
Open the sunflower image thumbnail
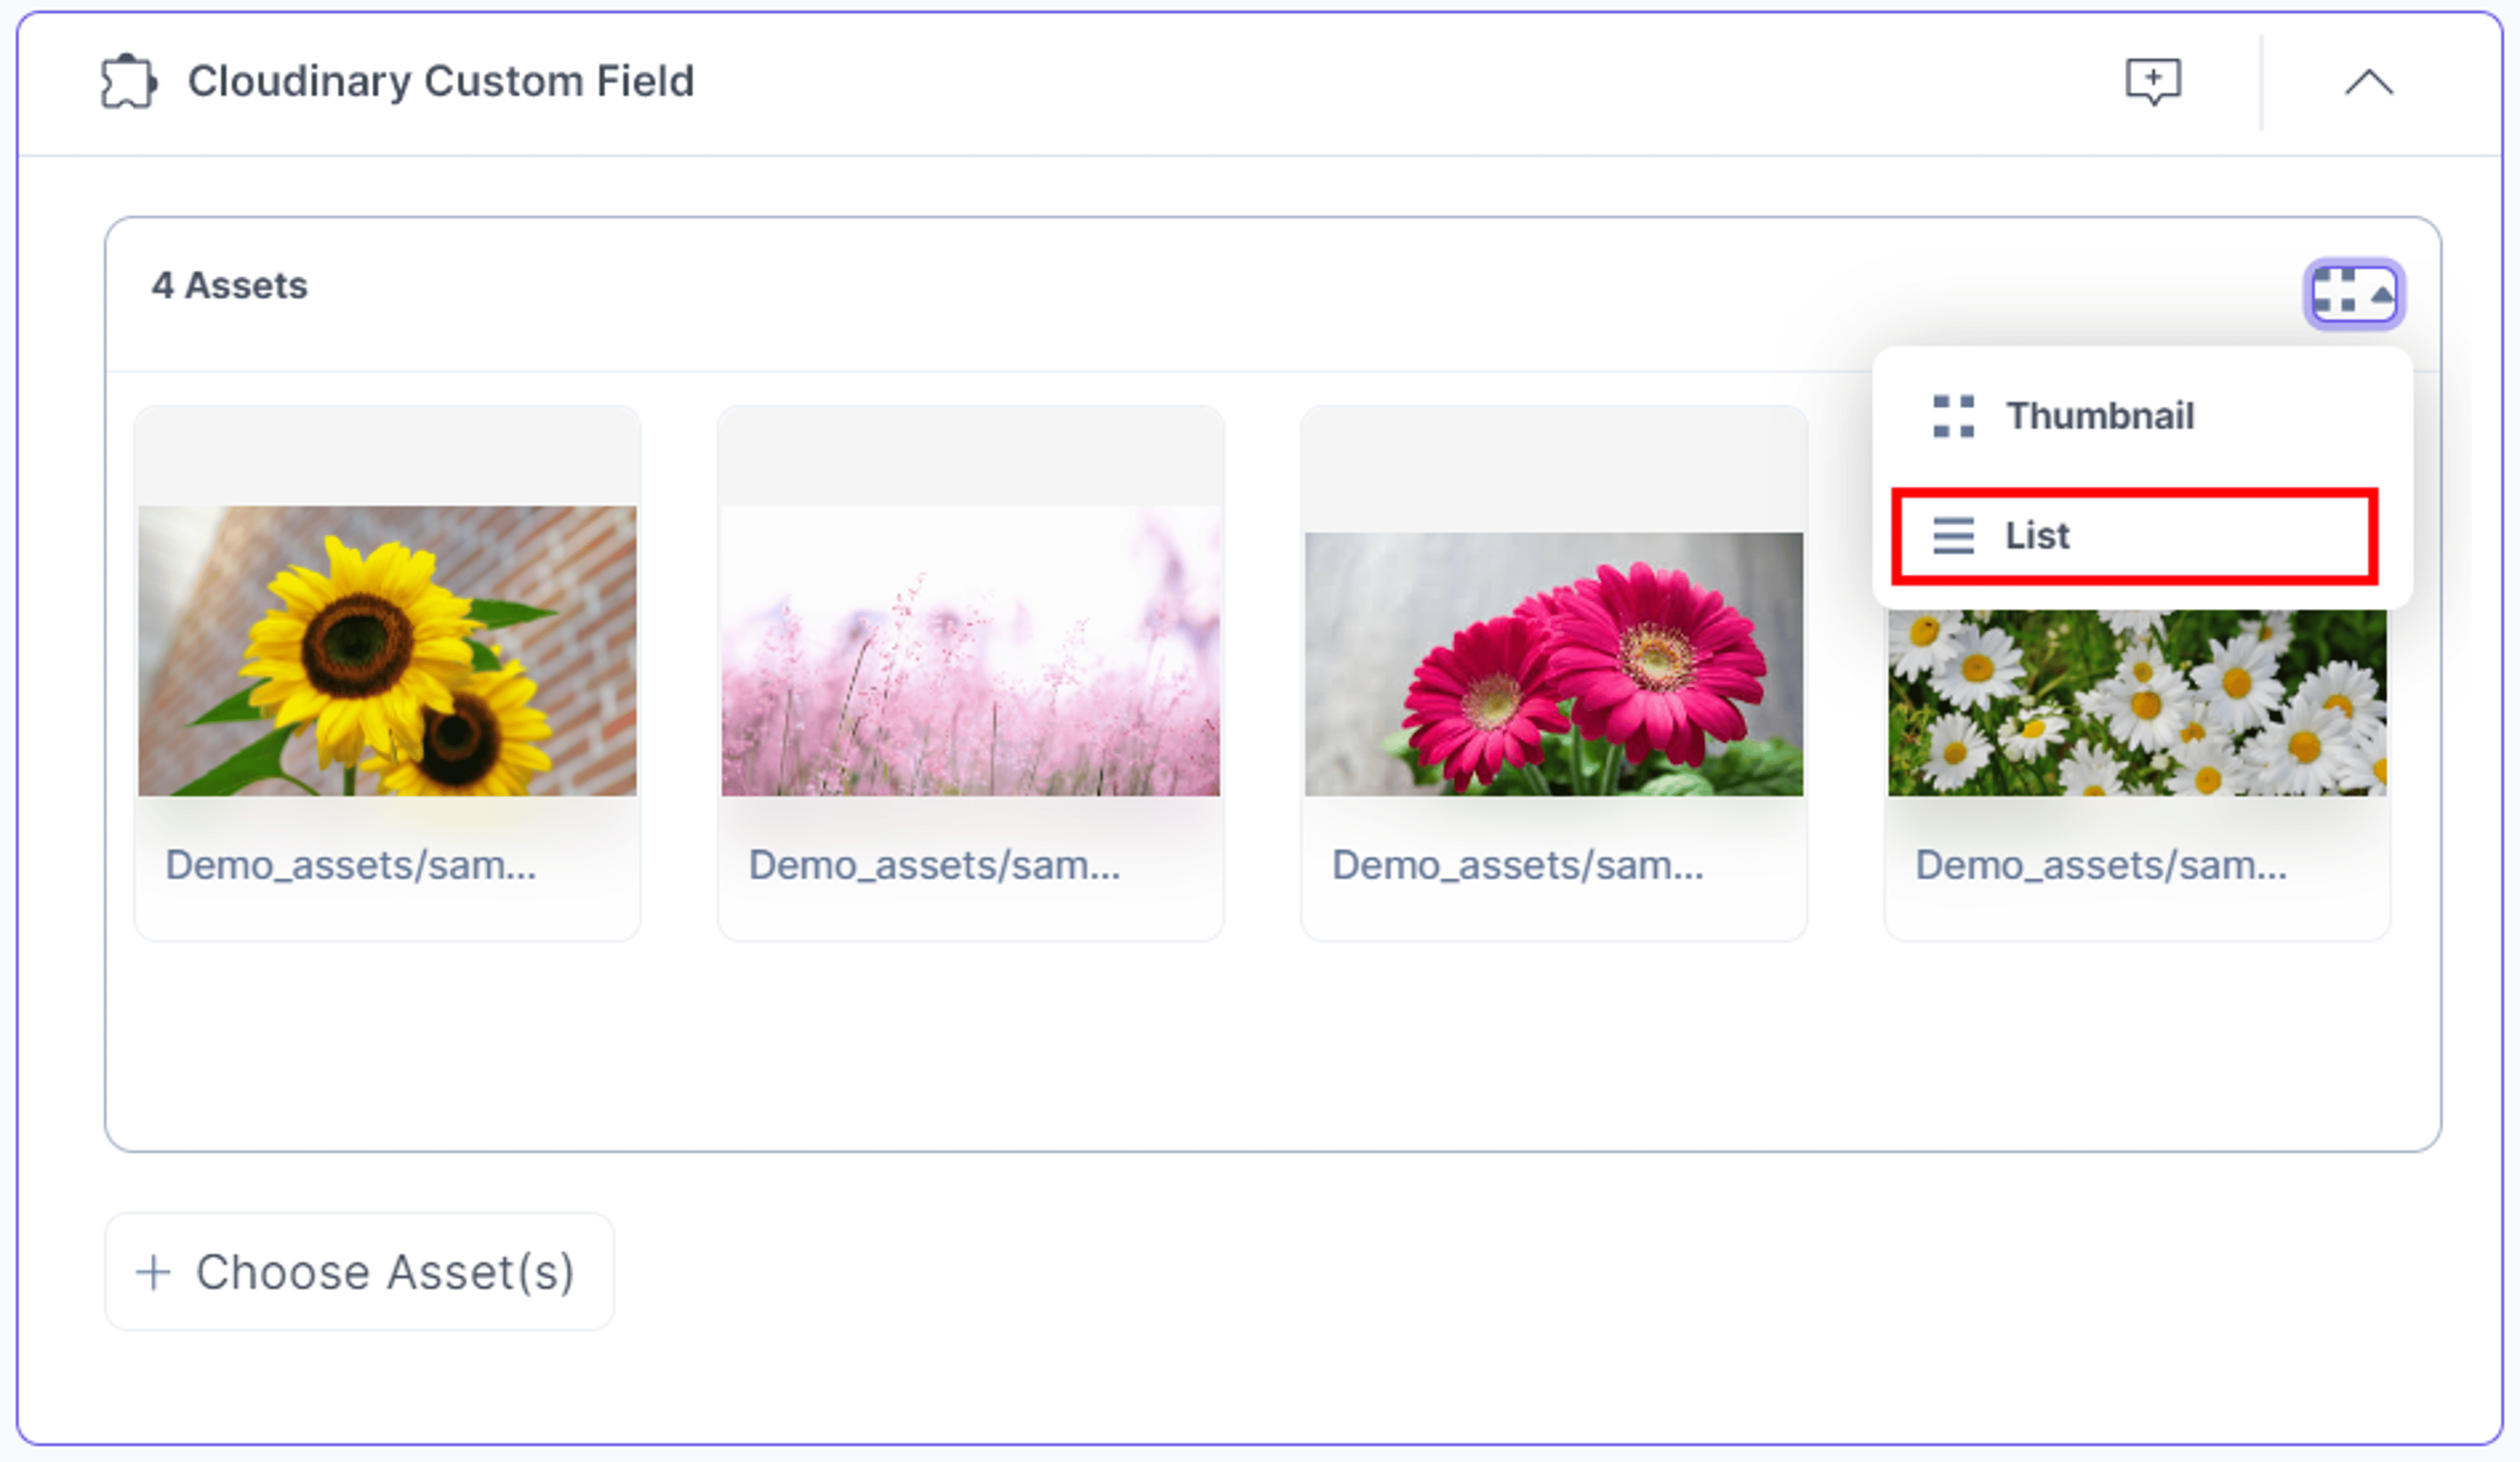387,651
